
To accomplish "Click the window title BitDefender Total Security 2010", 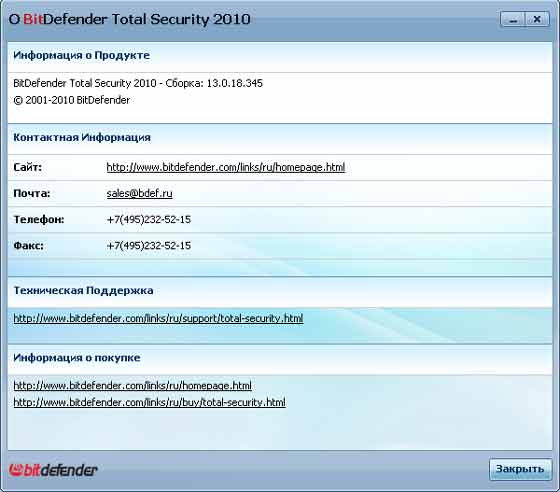I will [129, 19].
